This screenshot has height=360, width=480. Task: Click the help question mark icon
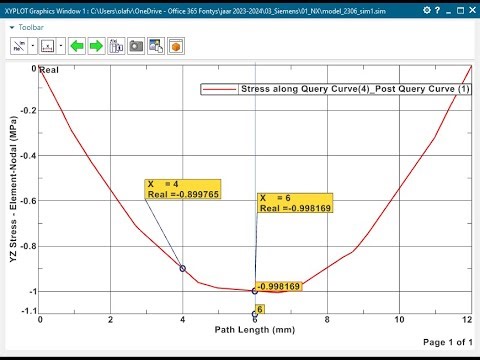(x=437, y=10)
